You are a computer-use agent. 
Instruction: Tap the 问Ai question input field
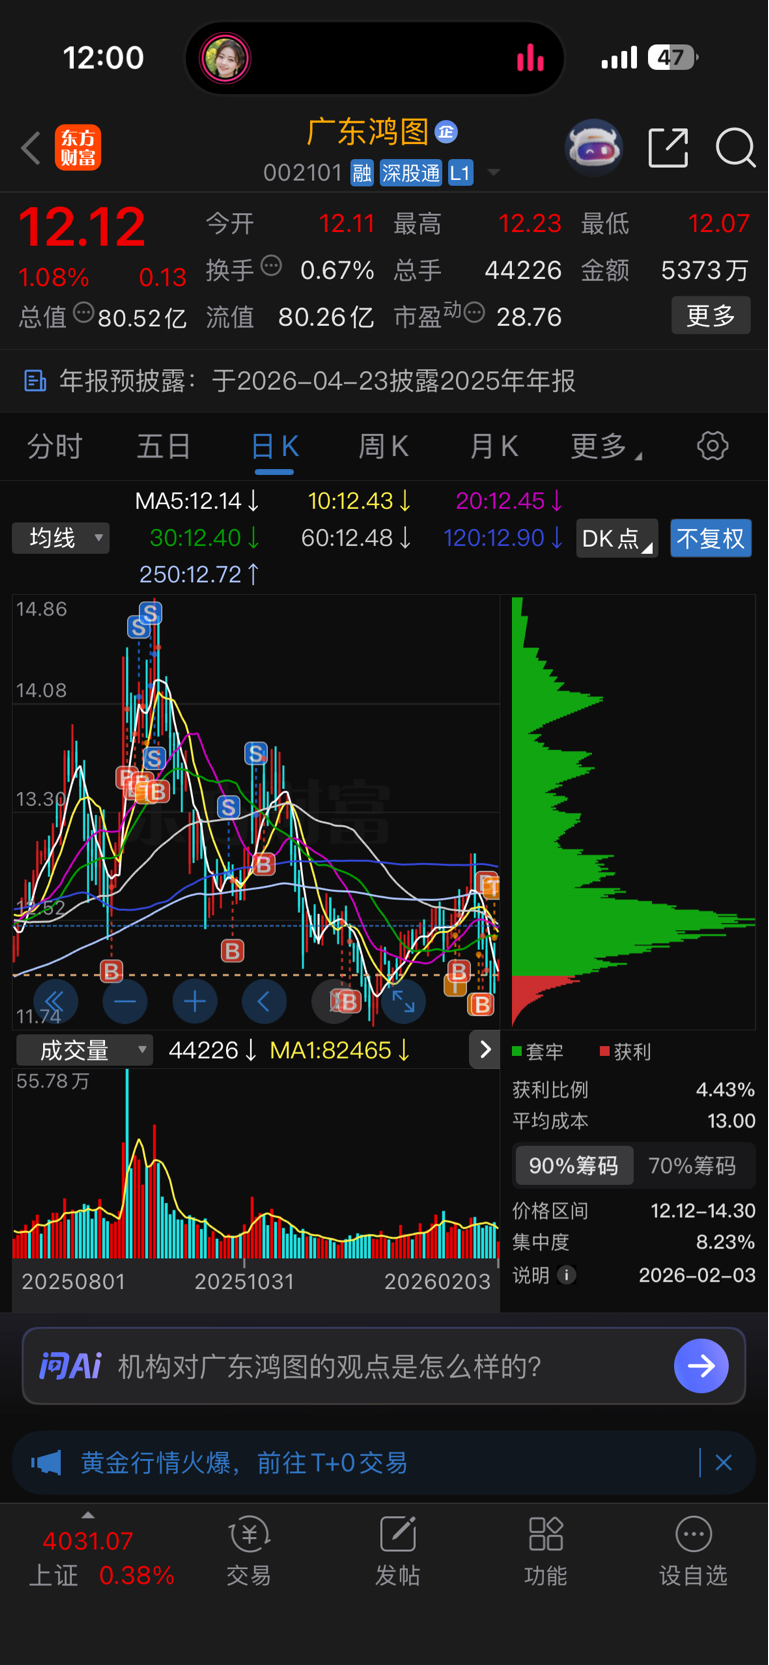(384, 1366)
